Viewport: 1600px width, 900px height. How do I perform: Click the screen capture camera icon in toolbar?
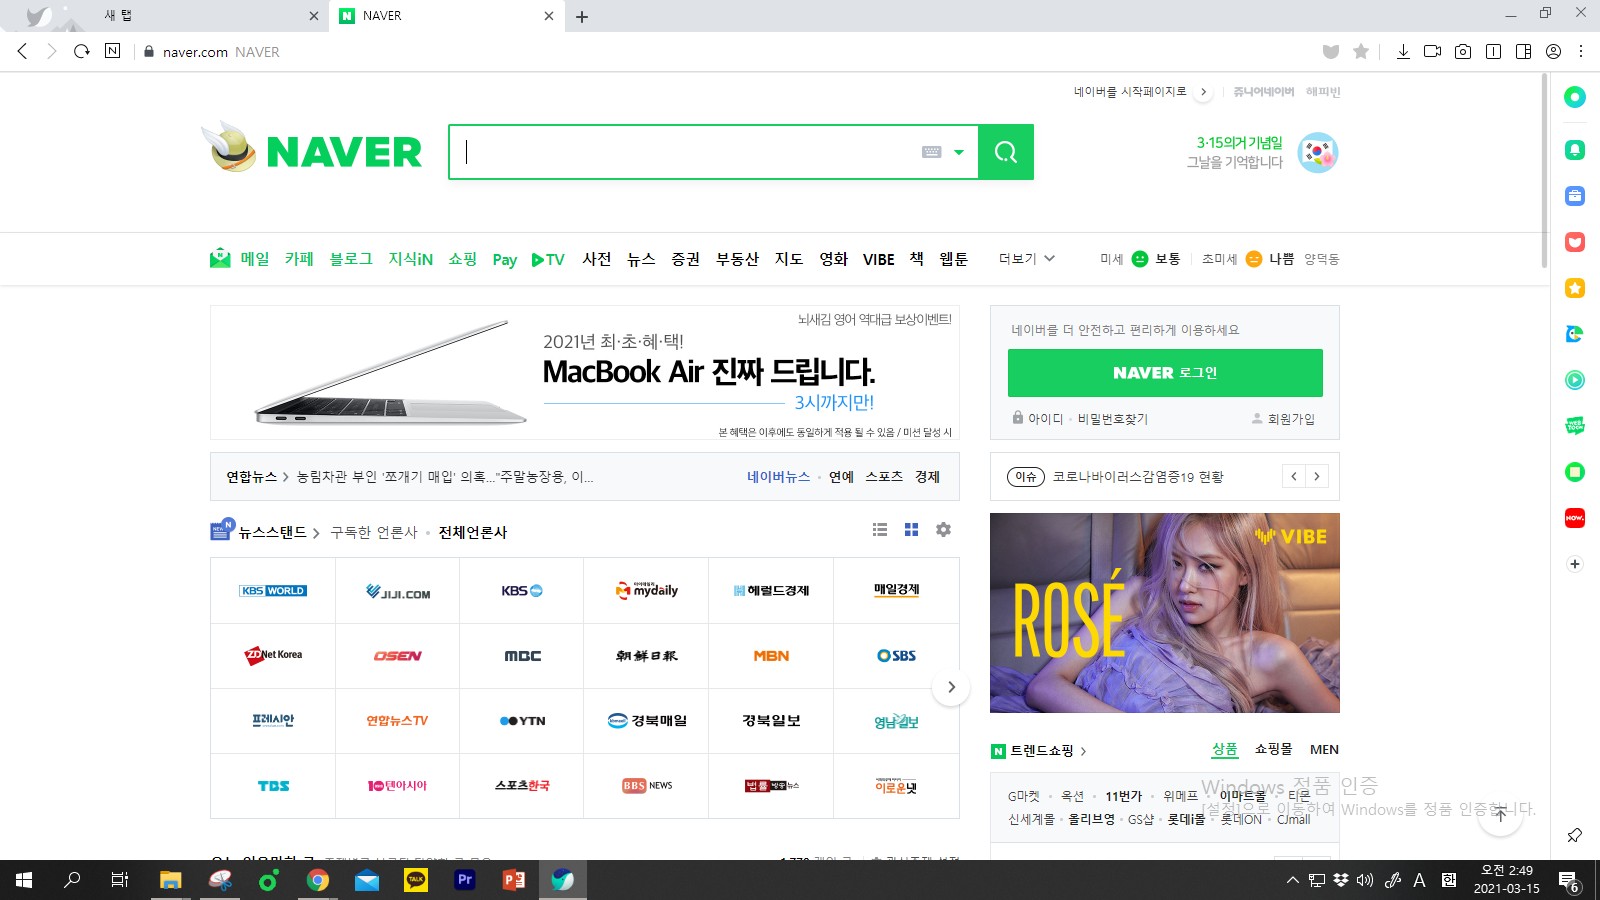1463,51
